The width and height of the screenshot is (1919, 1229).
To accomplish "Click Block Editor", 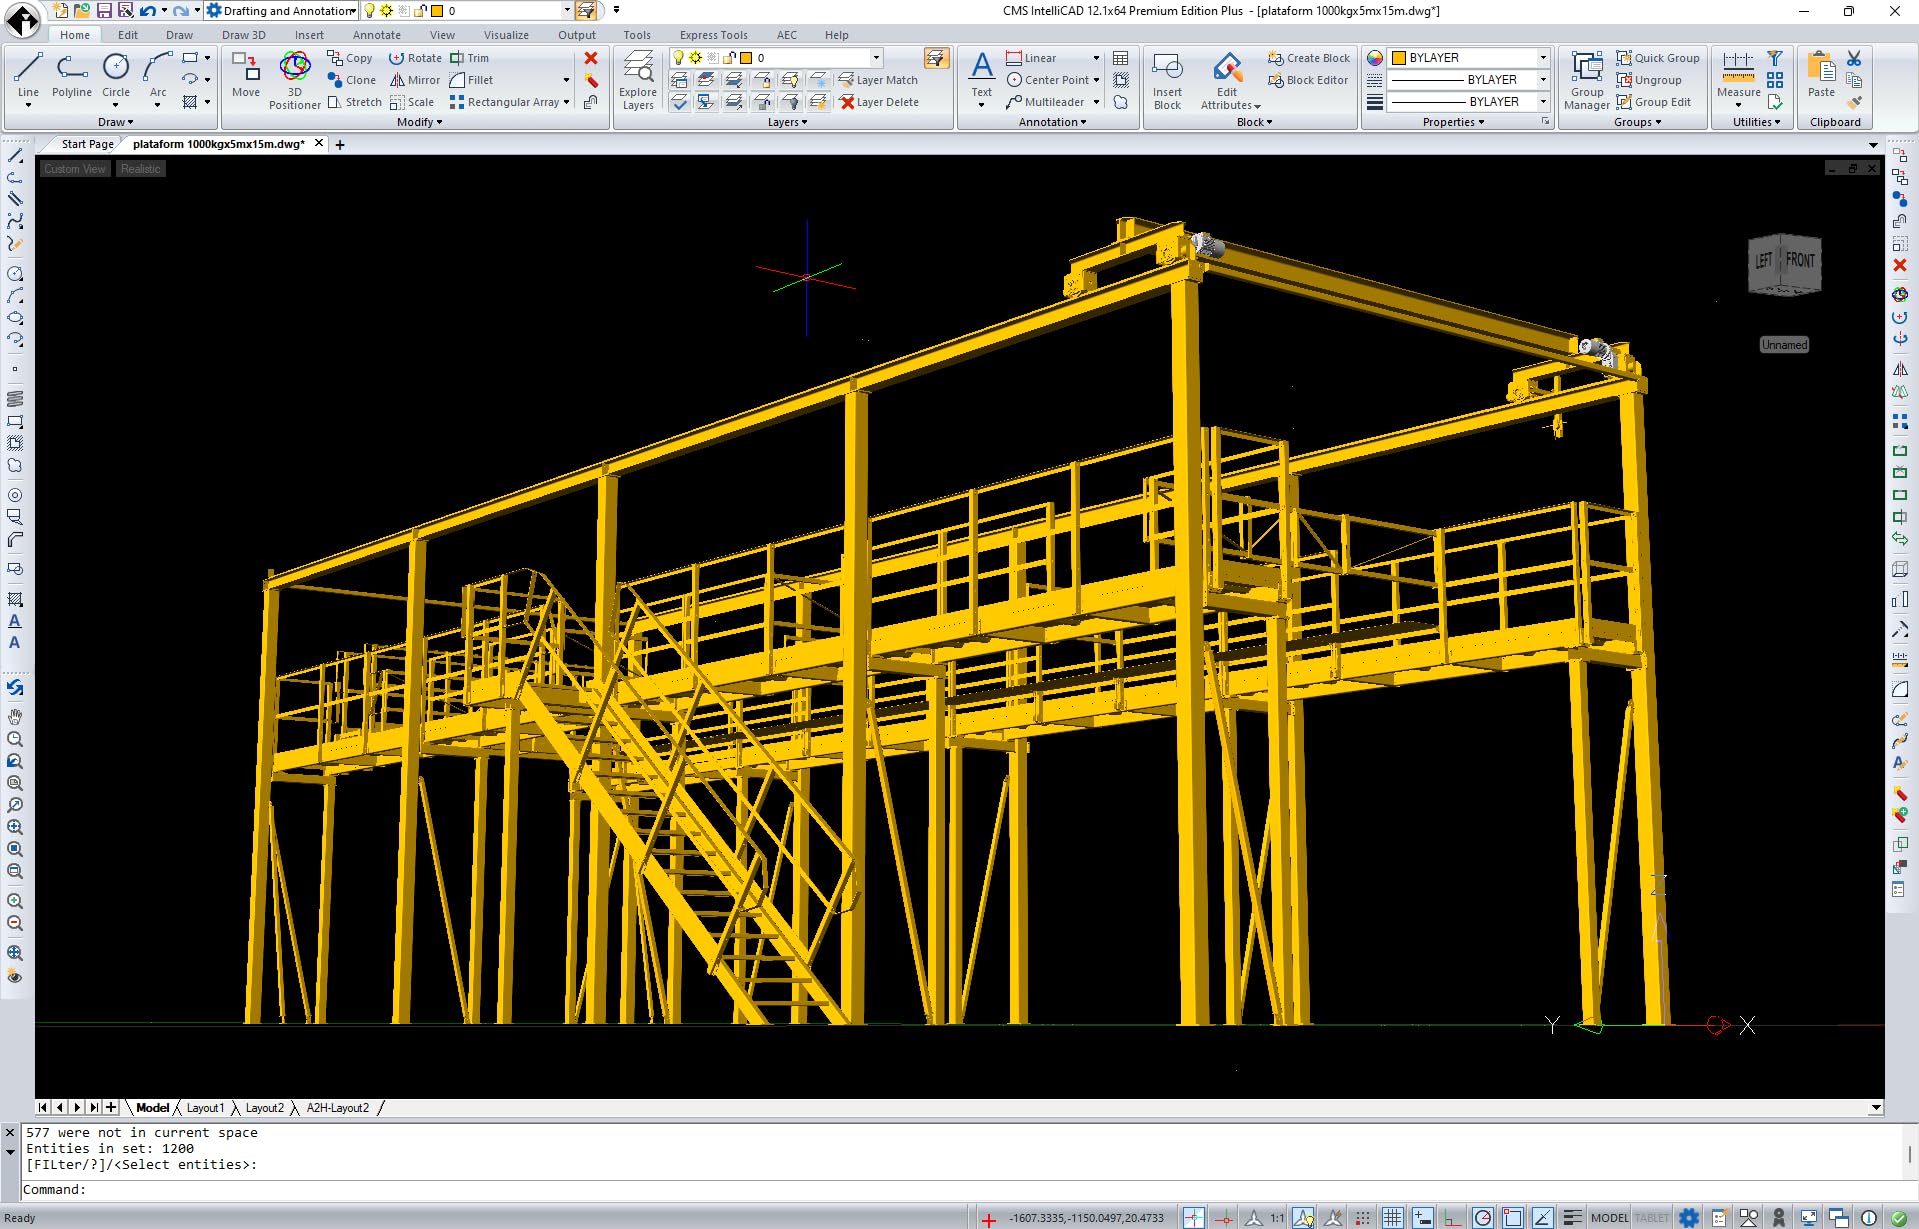I will (x=1308, y=80).
